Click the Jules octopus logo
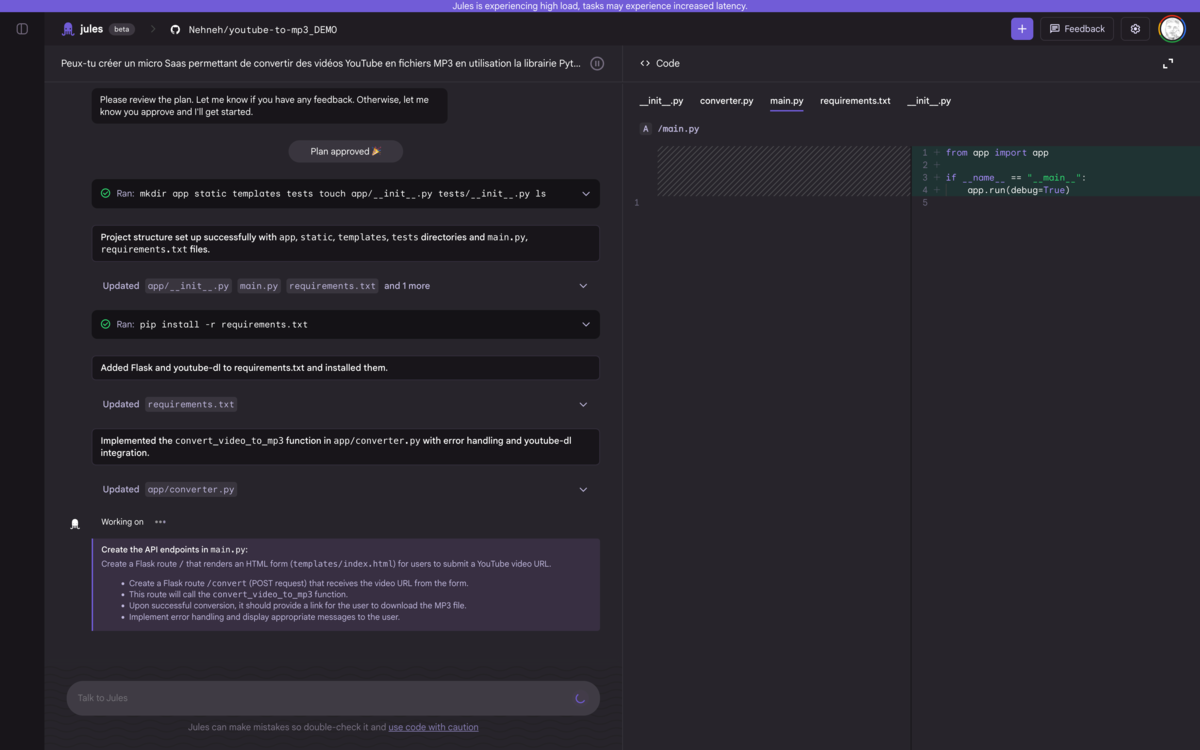 (68, 29)
